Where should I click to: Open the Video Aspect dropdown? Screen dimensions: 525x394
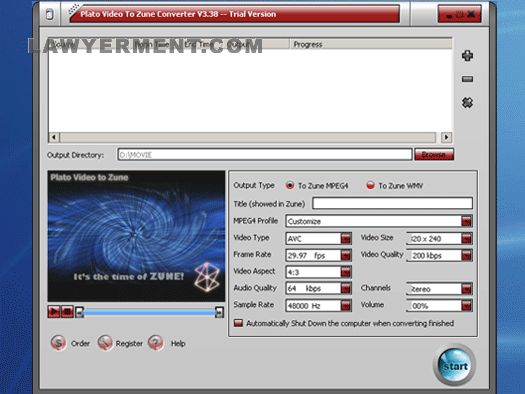click(346, 272)
